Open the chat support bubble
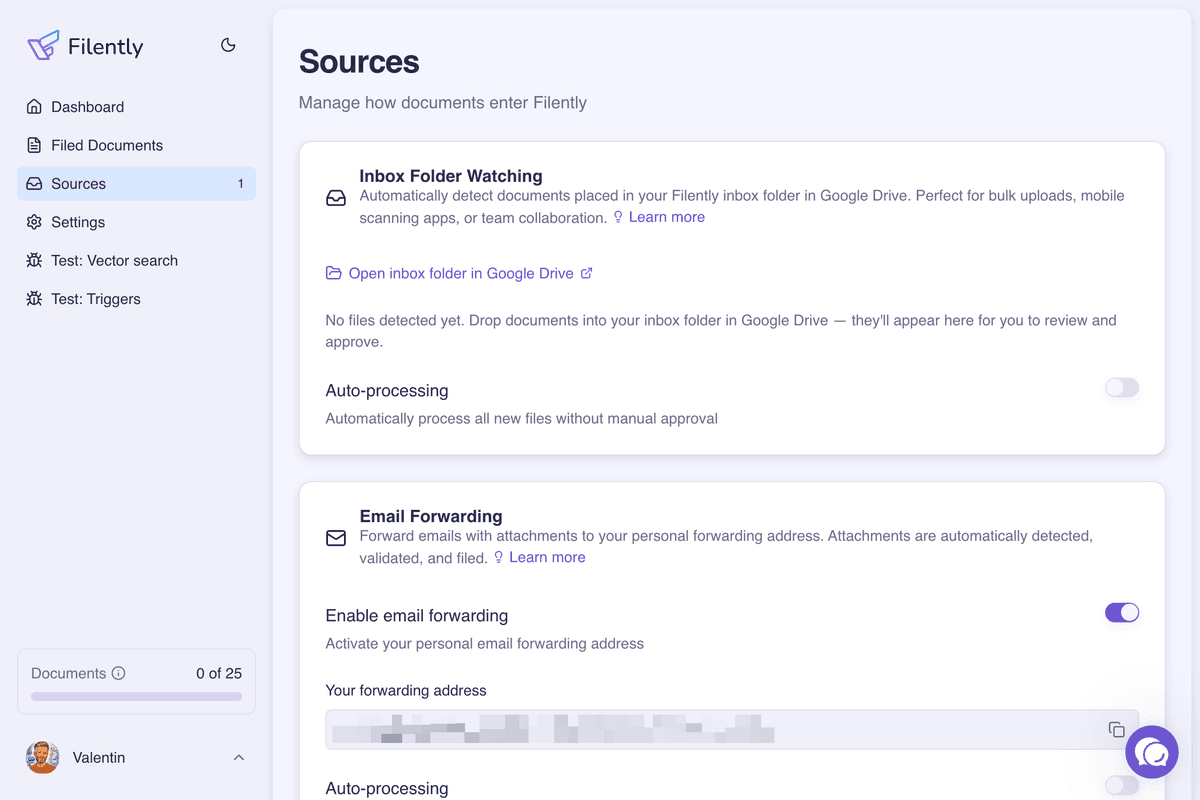This screenshot has height=800, width=1200. (1152, 751)
